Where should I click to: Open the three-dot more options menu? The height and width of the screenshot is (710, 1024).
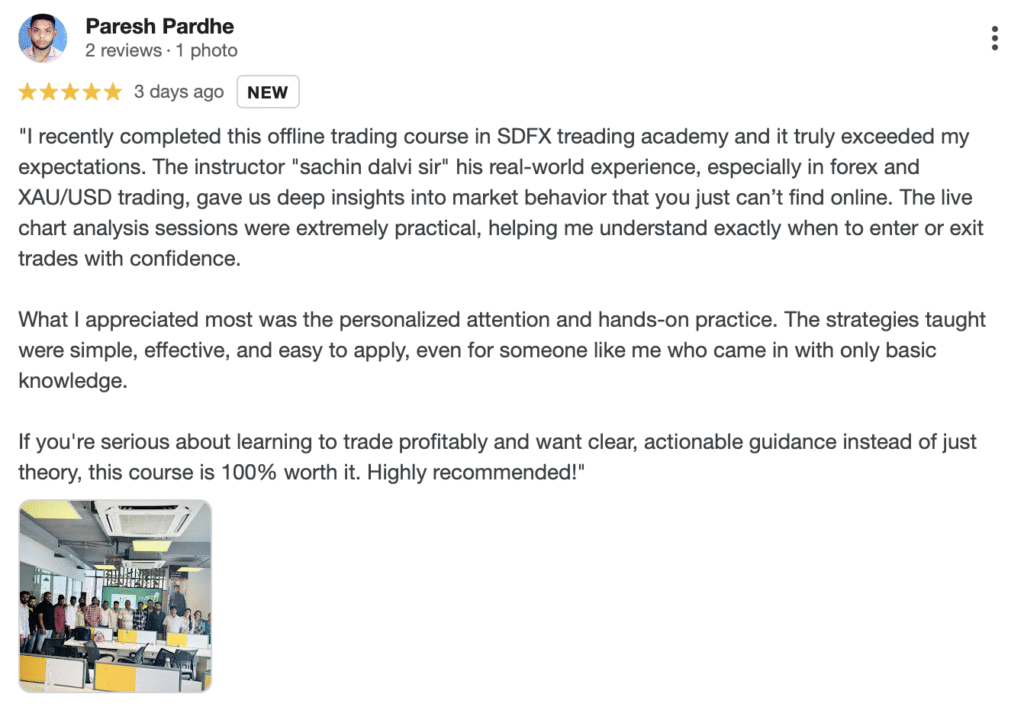click(x=994, y=39)
